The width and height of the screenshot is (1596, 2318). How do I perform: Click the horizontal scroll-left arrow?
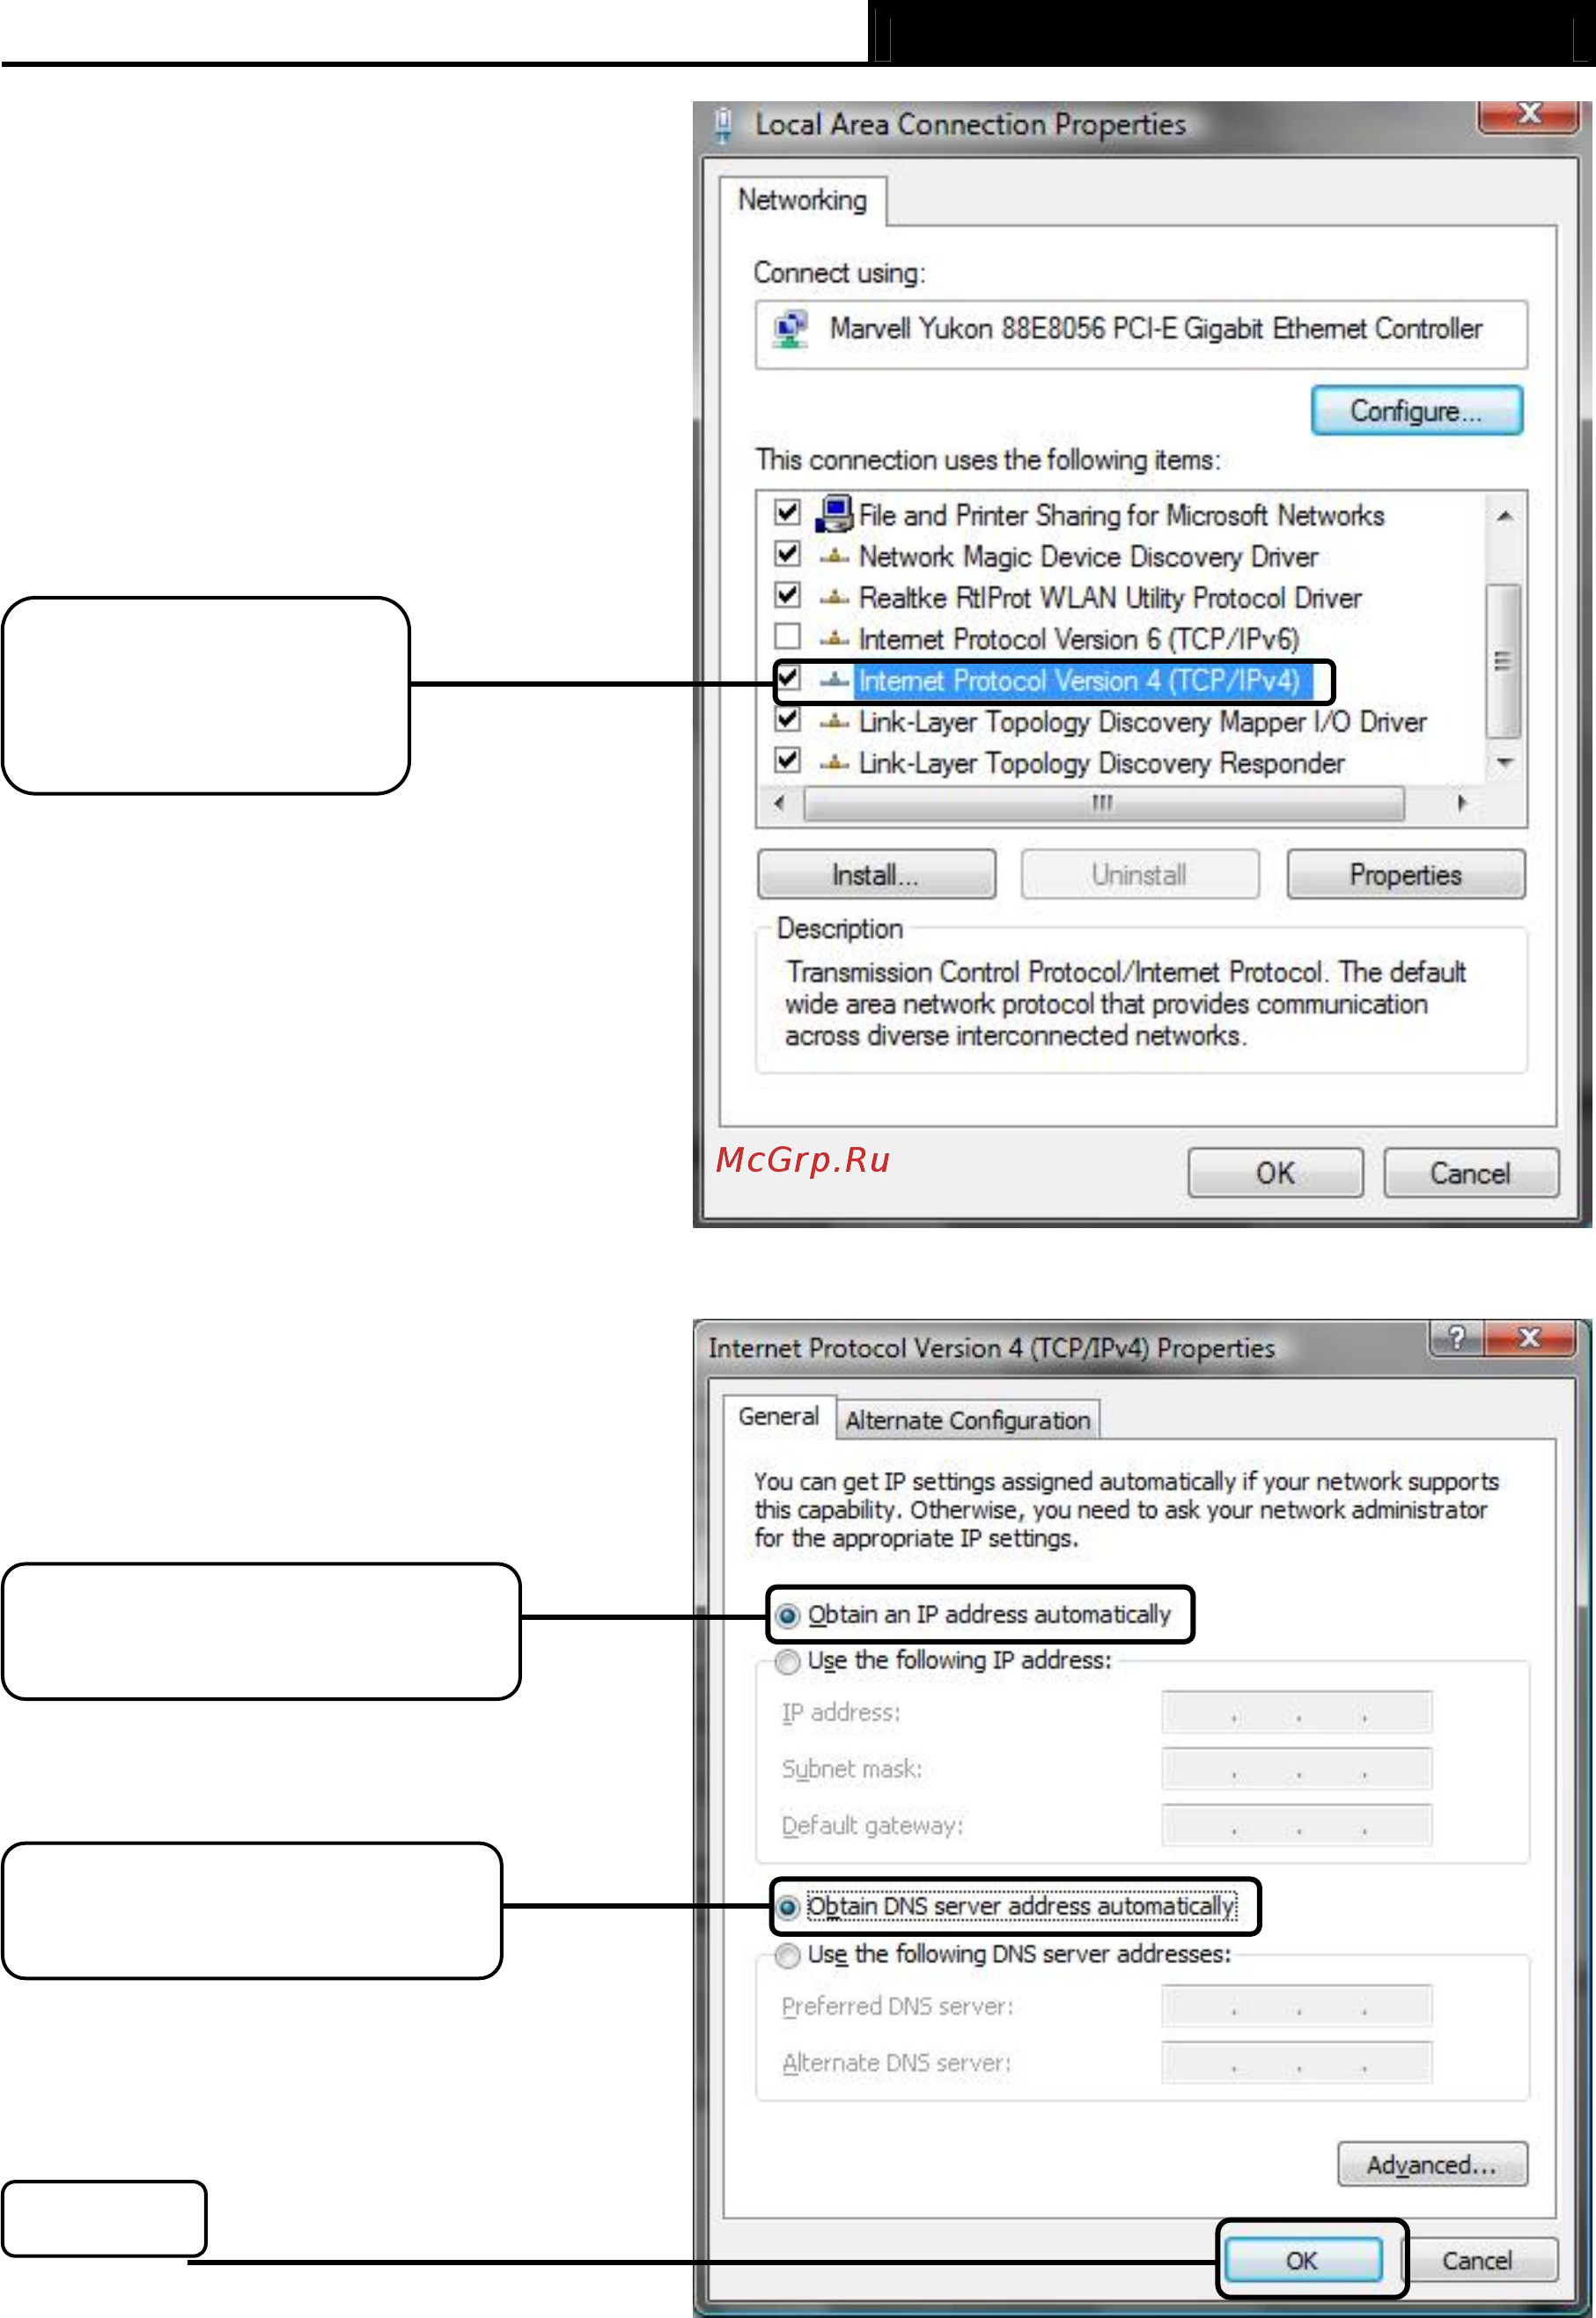click(x=780, y=803)
